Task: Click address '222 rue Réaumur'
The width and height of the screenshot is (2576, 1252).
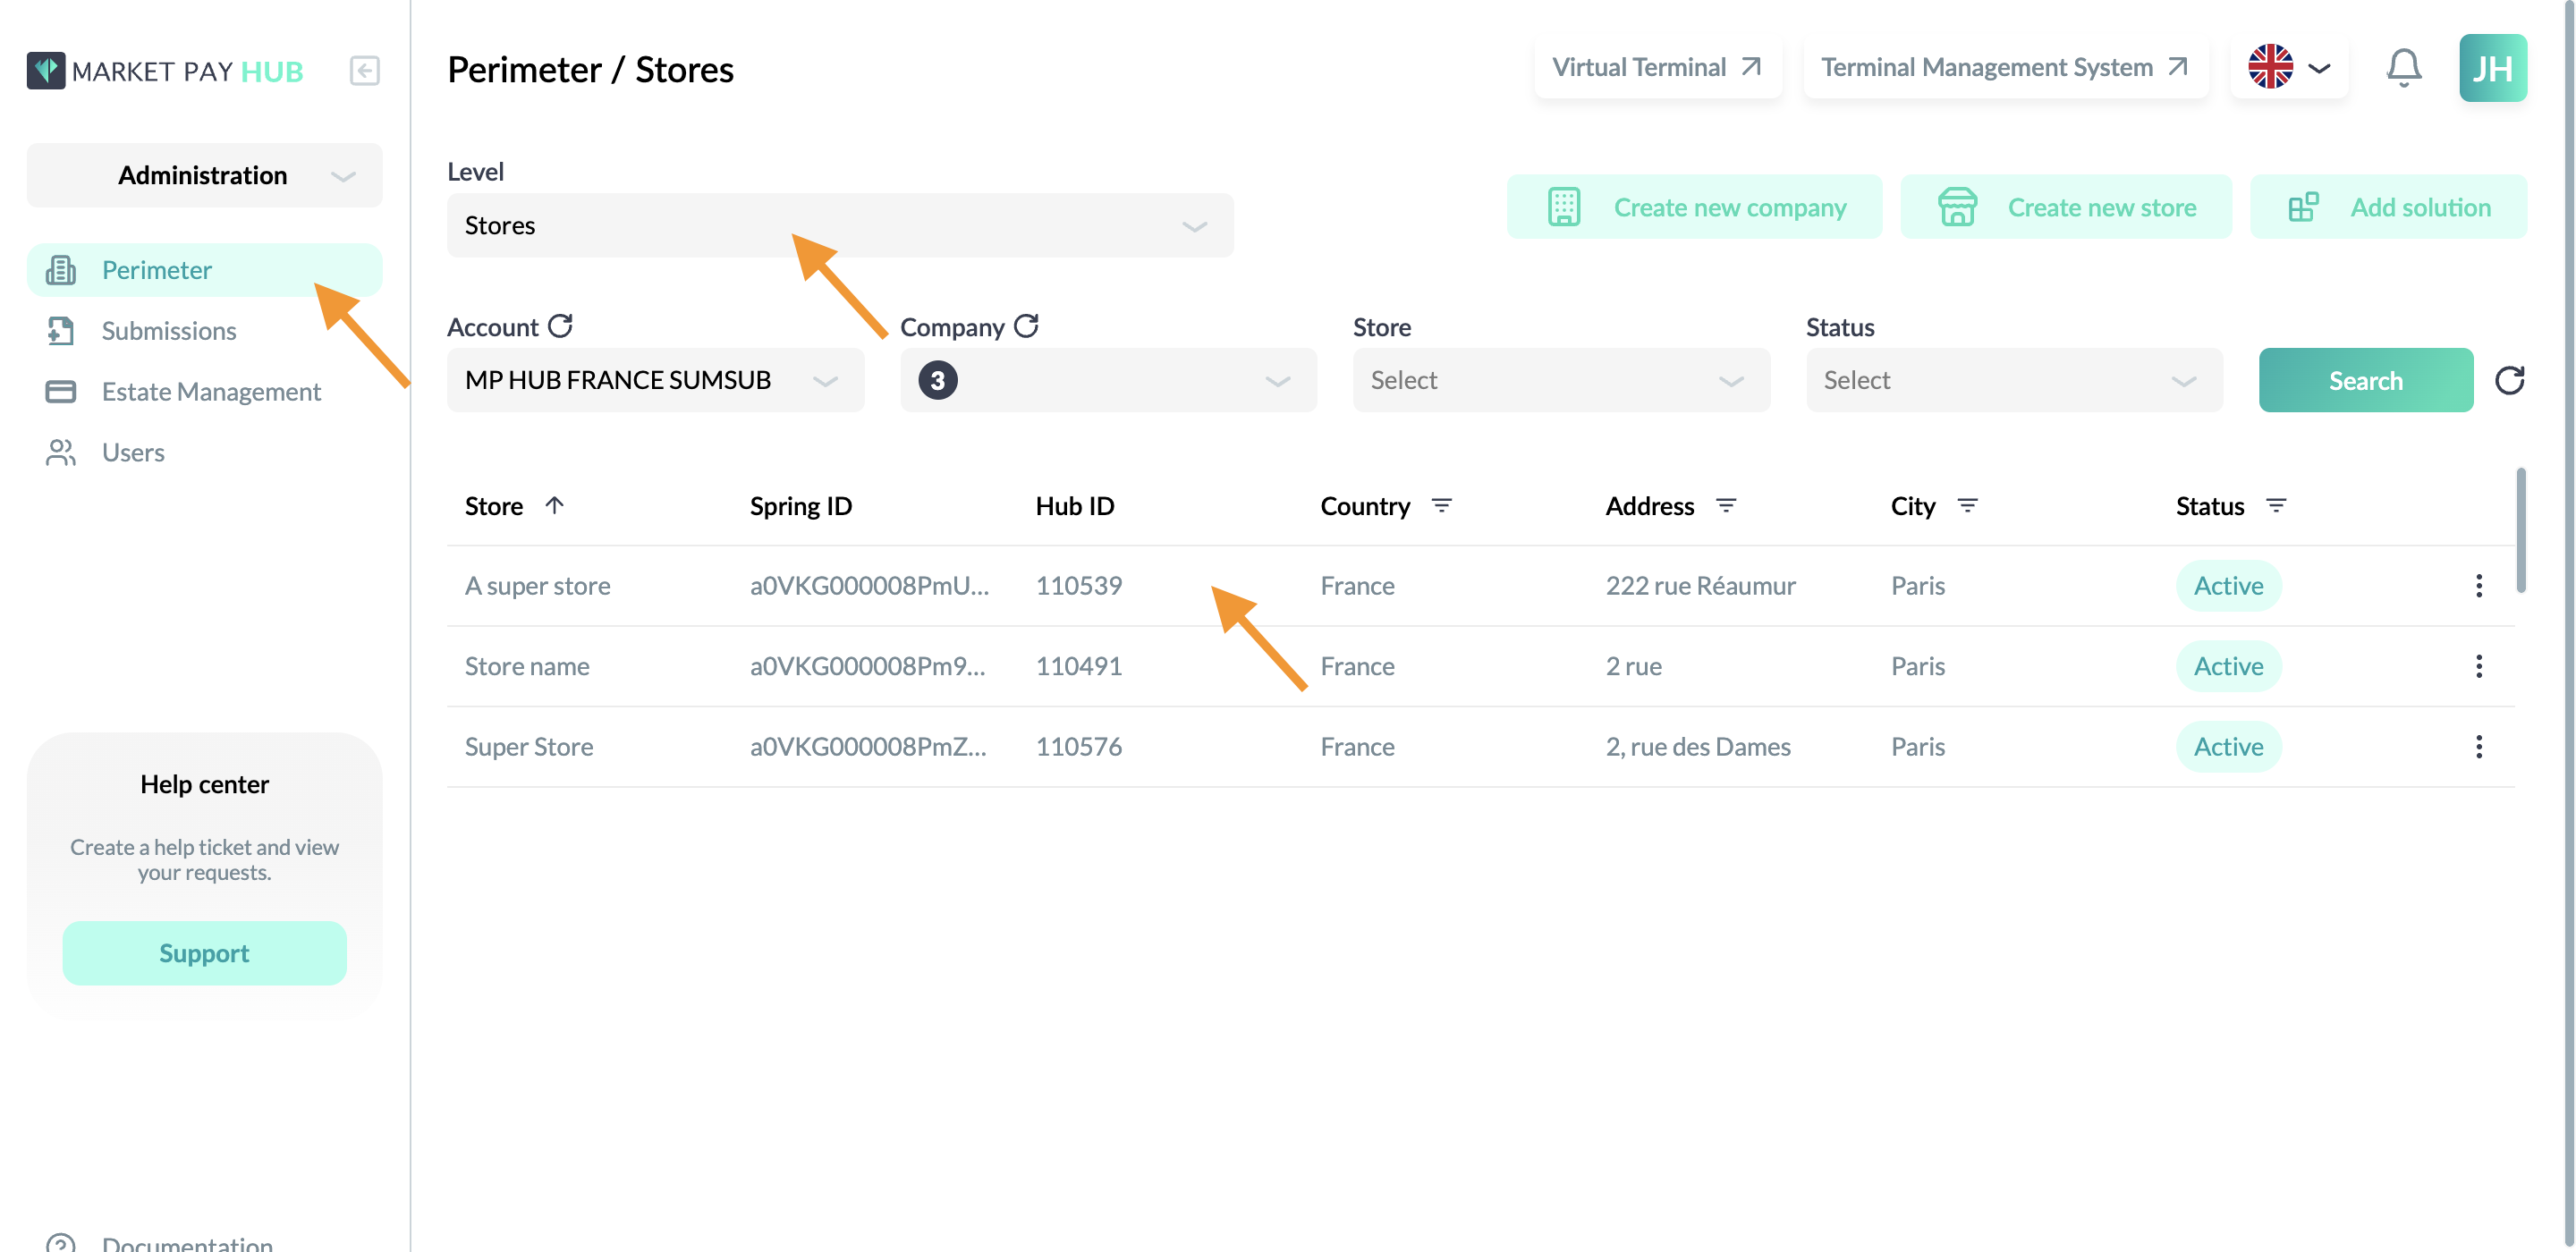Action: tap(1700, 586)
